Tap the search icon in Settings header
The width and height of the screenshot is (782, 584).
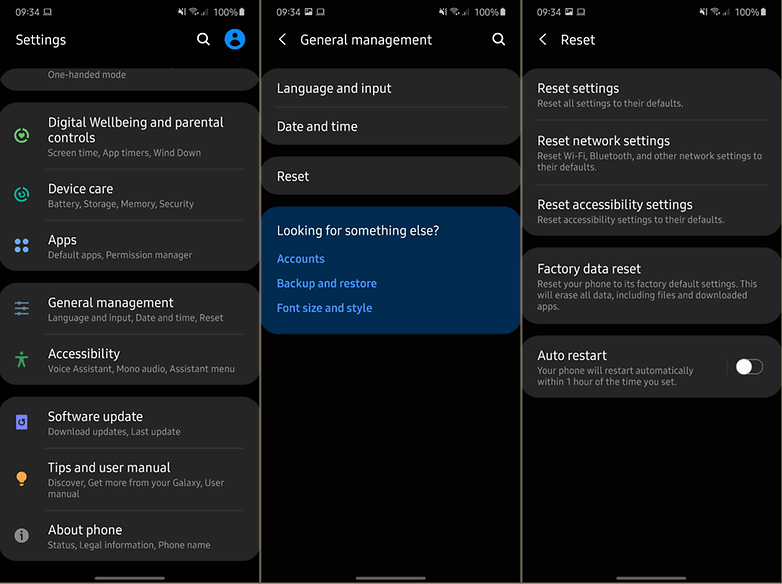click(203, 40)
